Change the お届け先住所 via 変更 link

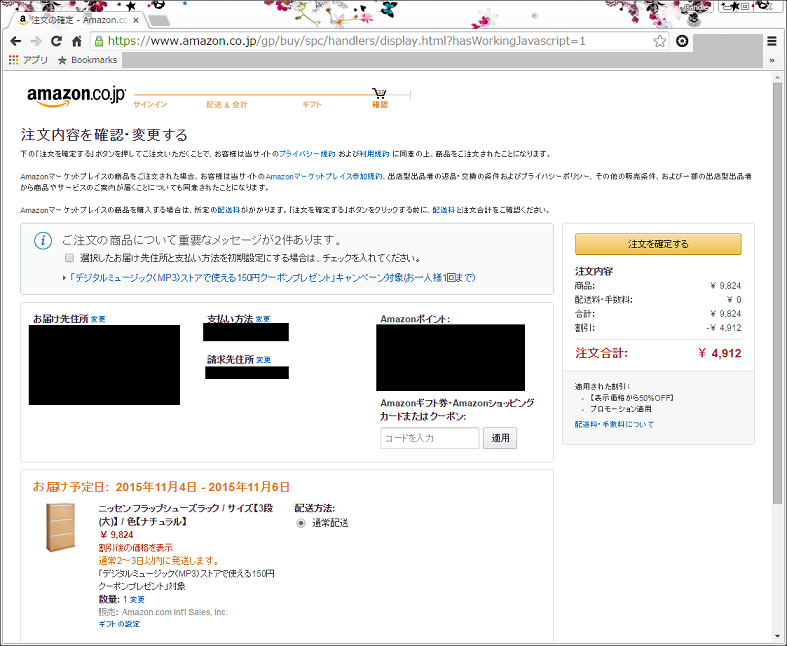point(98,319)
